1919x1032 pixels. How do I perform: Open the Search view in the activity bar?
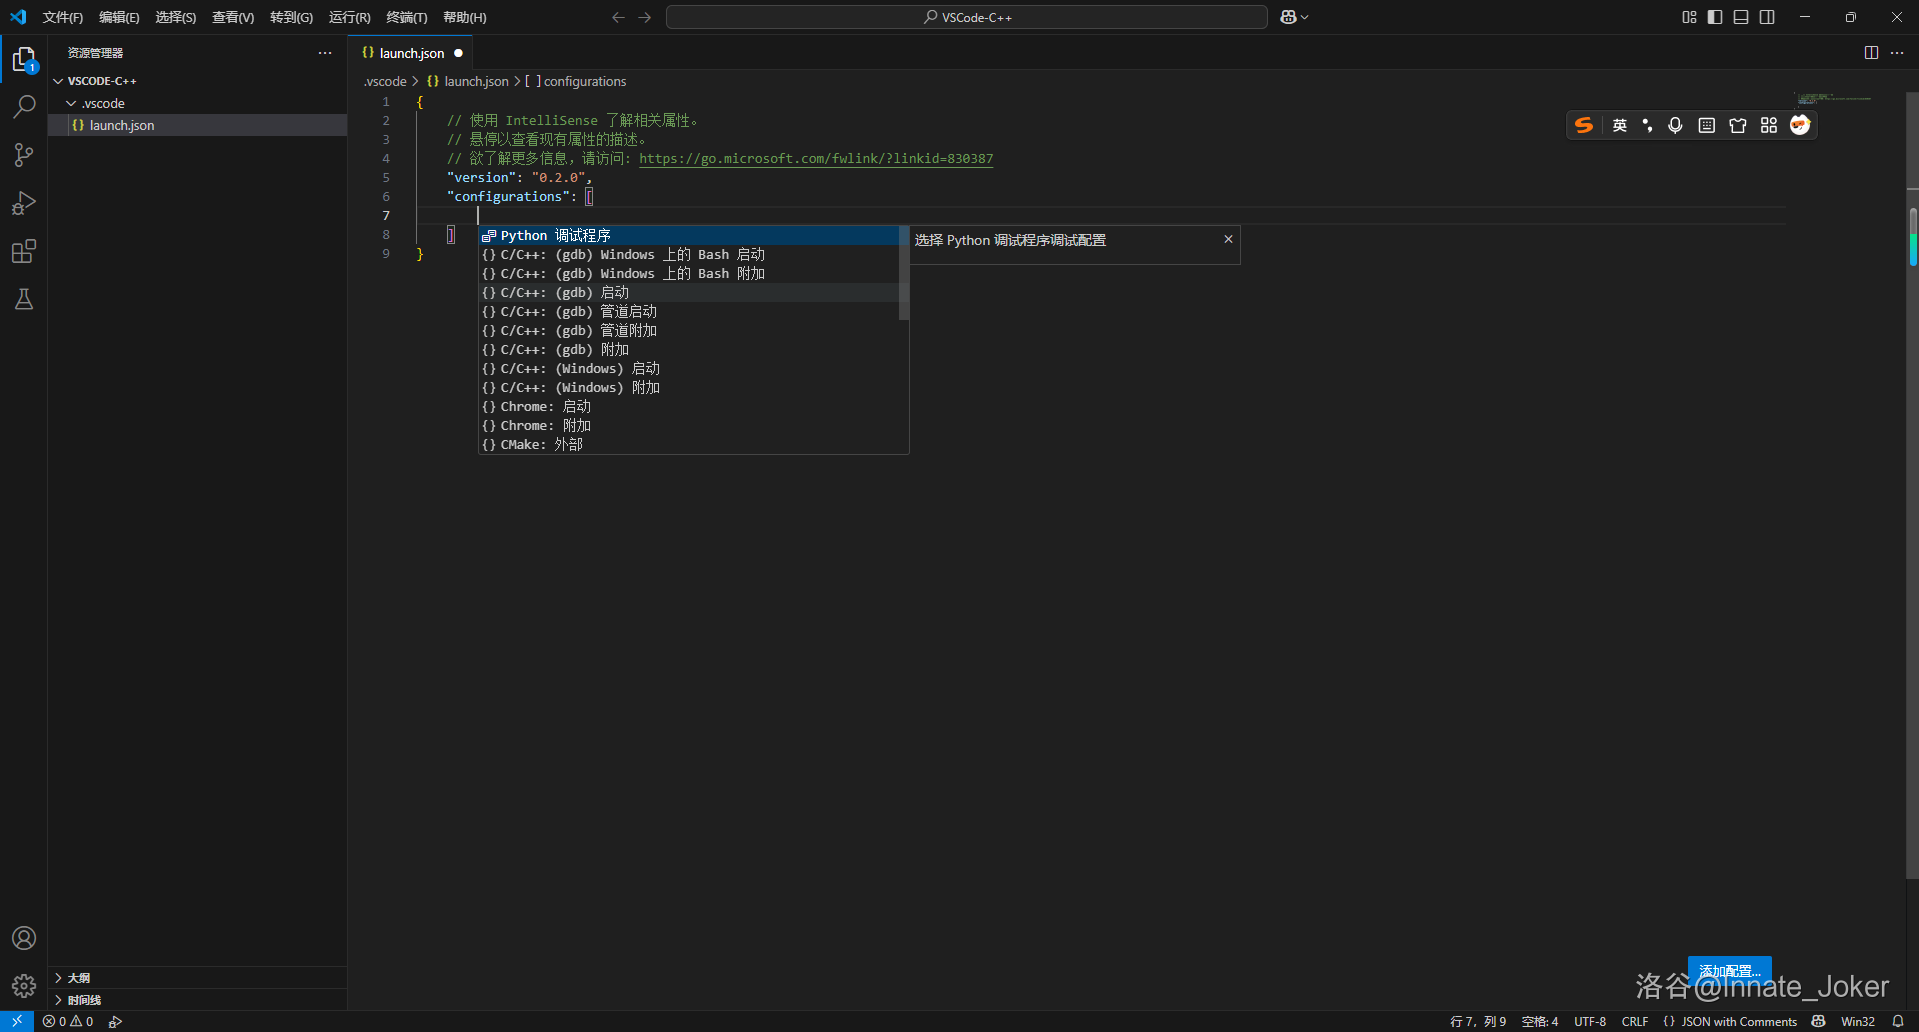(x=23, y=106)
